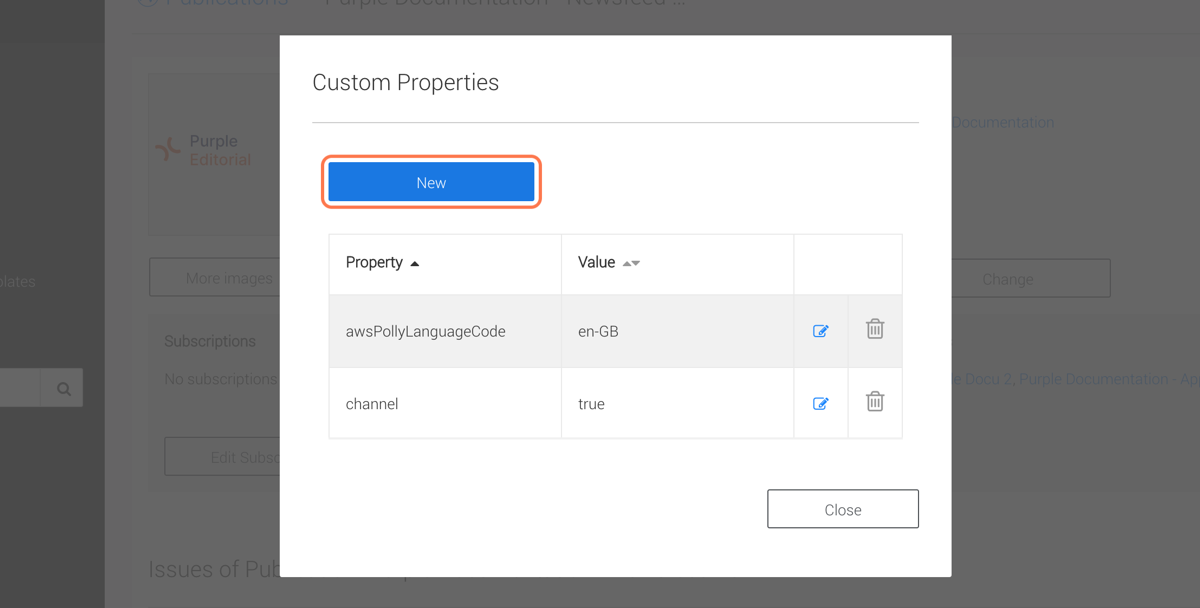Click the search magnifier icon in background

[63, 389]
